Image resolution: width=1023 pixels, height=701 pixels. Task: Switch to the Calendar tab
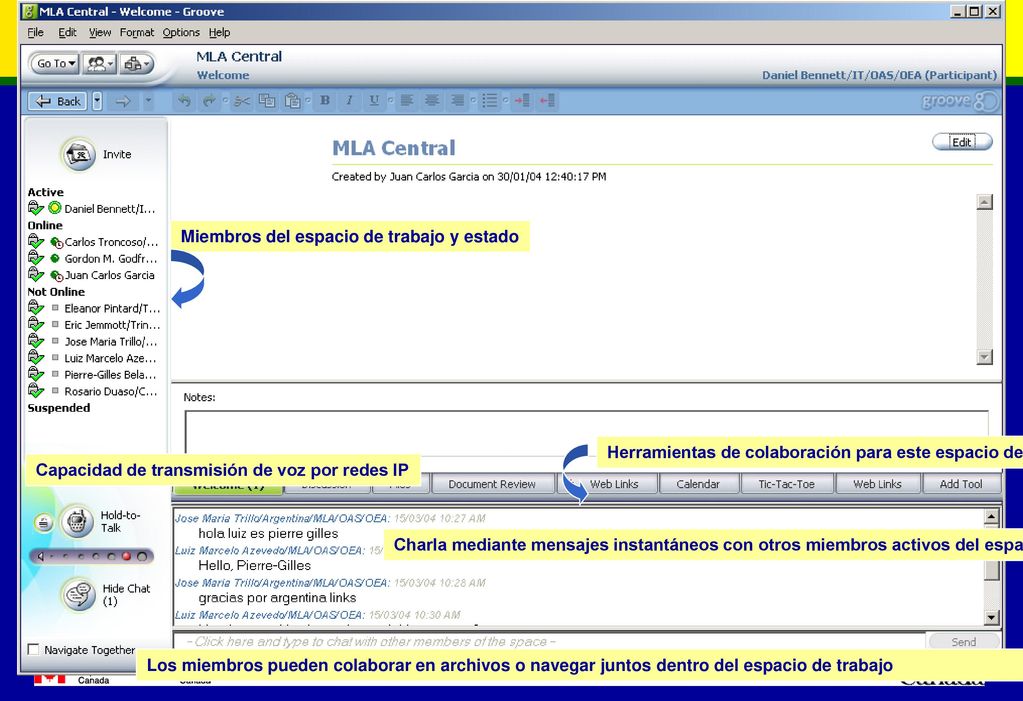tap(698, 484)
